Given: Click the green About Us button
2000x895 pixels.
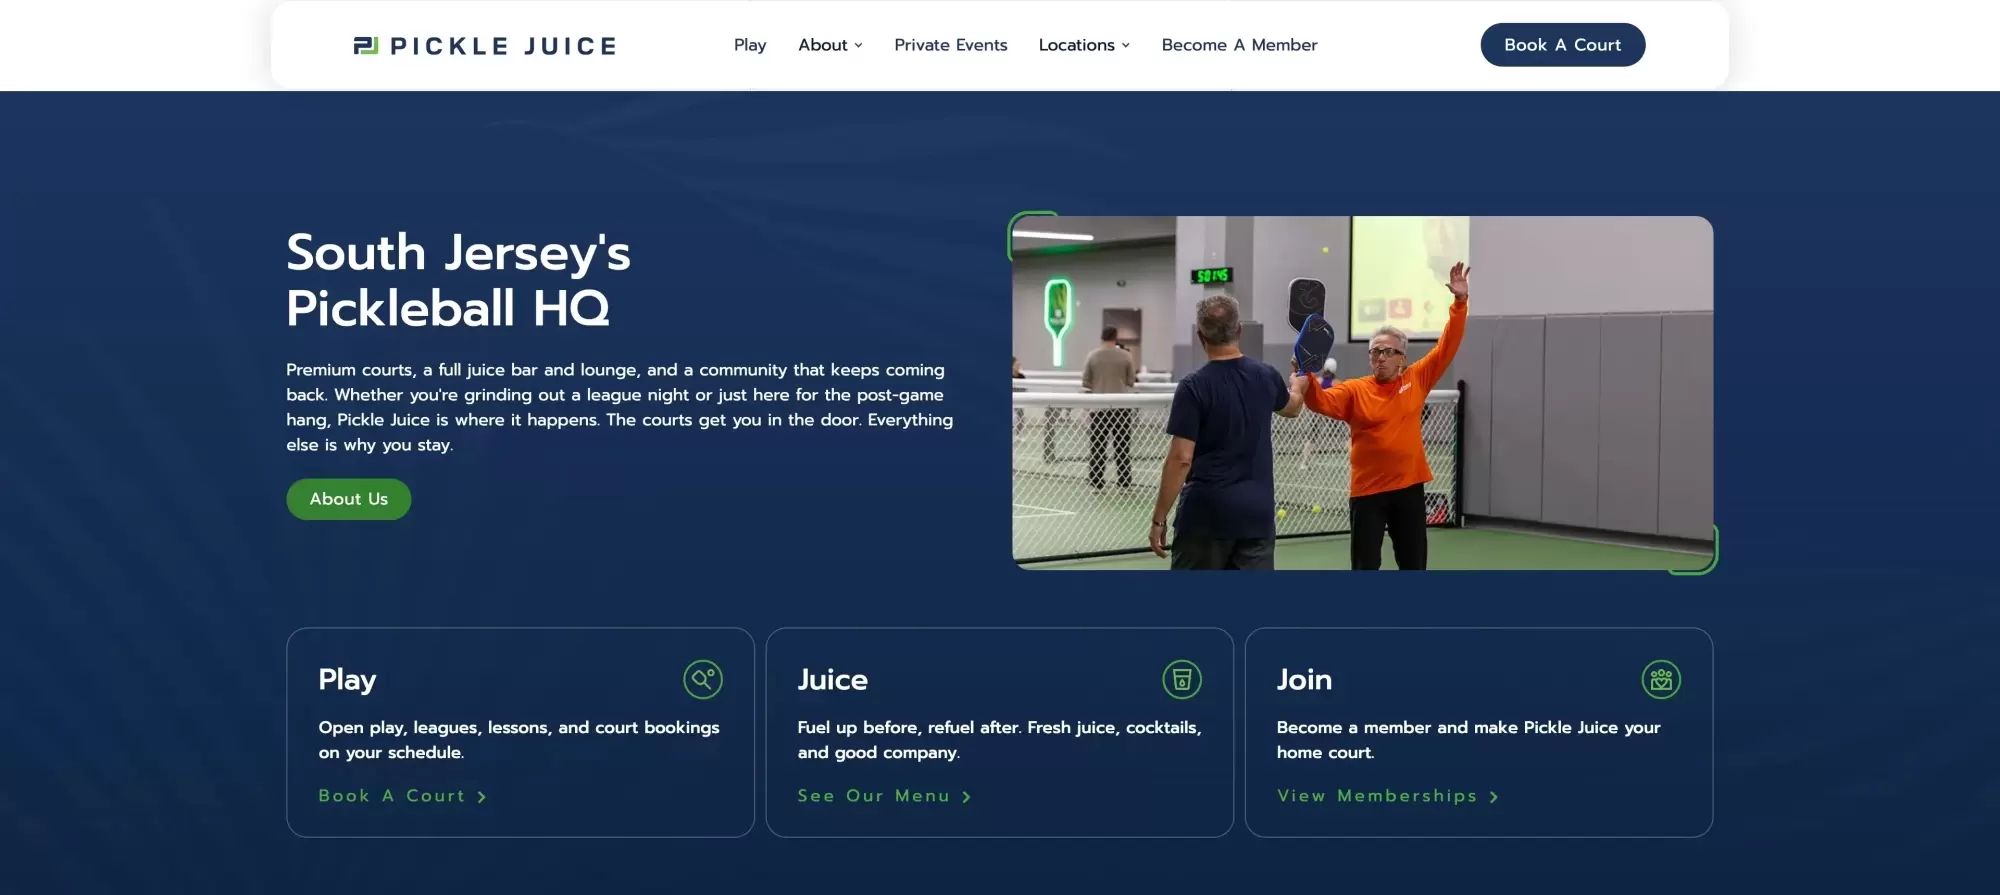Looking at the screenshot, I should (349, 499).
